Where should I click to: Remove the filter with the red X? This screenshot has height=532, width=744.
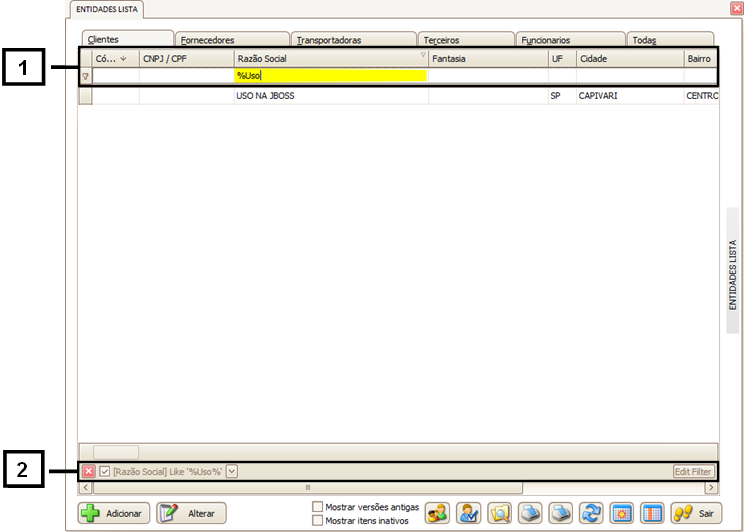(88, 471)
